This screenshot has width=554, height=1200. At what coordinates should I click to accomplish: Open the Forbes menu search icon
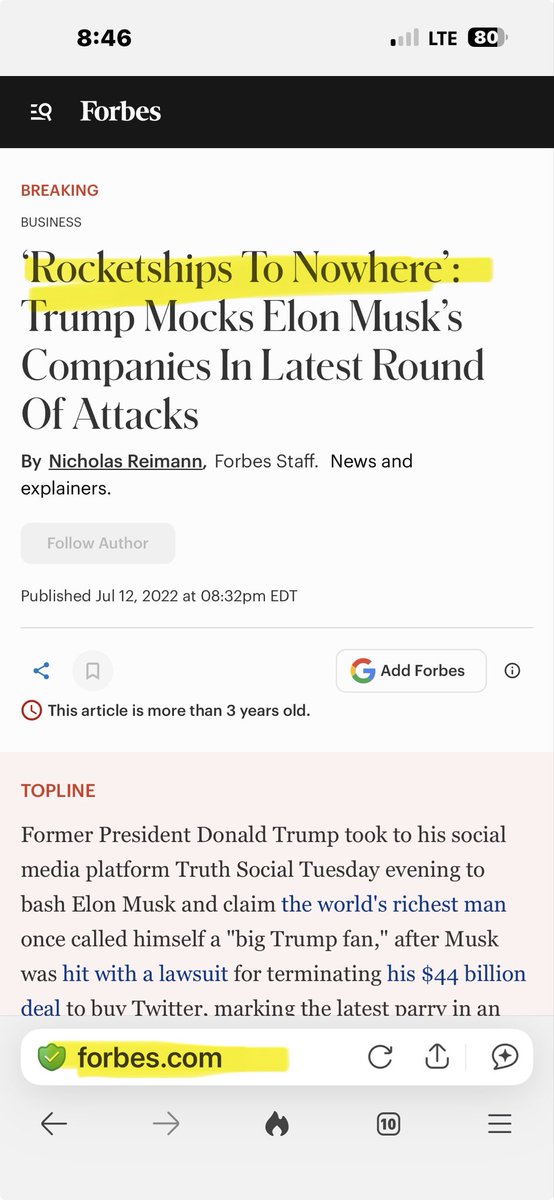(41, 112)
